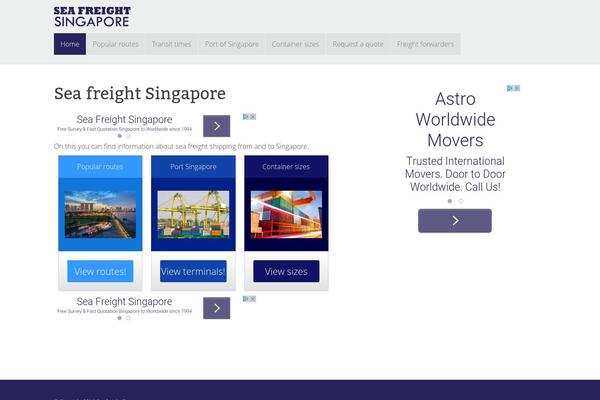Open the yellow port cranes thumbnail
This screenshot has width=600, height=400.
(193, 214)
